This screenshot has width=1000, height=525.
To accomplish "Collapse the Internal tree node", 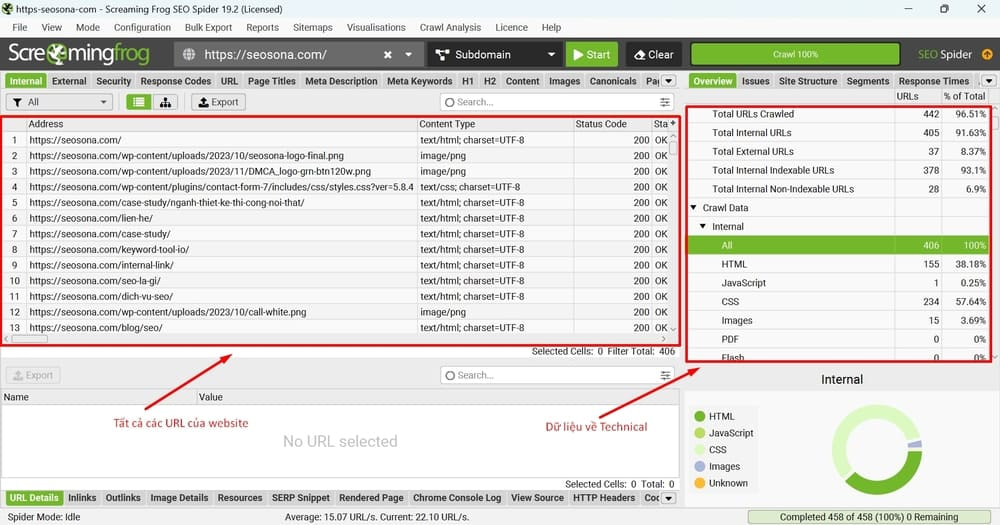I will click(703, 226).
